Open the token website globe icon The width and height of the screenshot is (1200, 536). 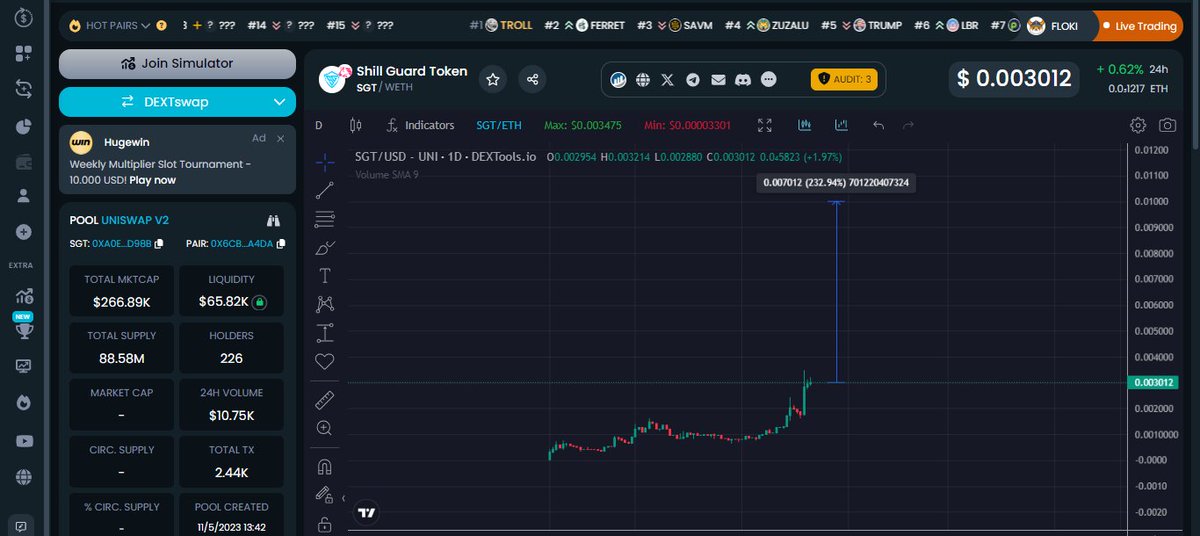click(643, 79)
